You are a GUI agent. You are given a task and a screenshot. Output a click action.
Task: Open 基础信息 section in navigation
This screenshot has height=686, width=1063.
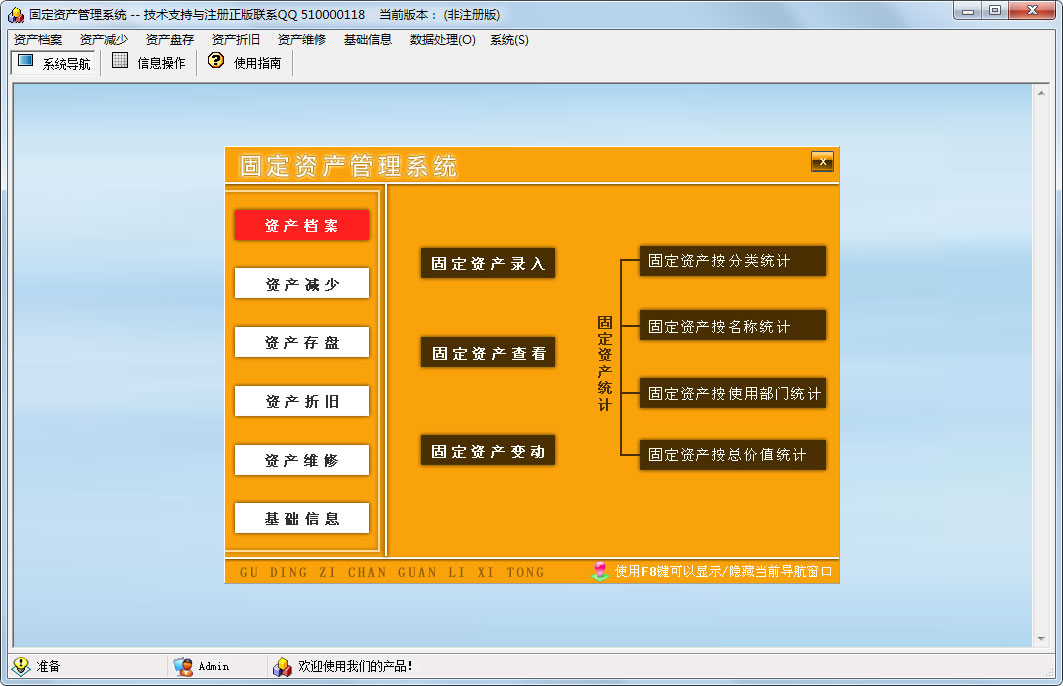point(302,518)
